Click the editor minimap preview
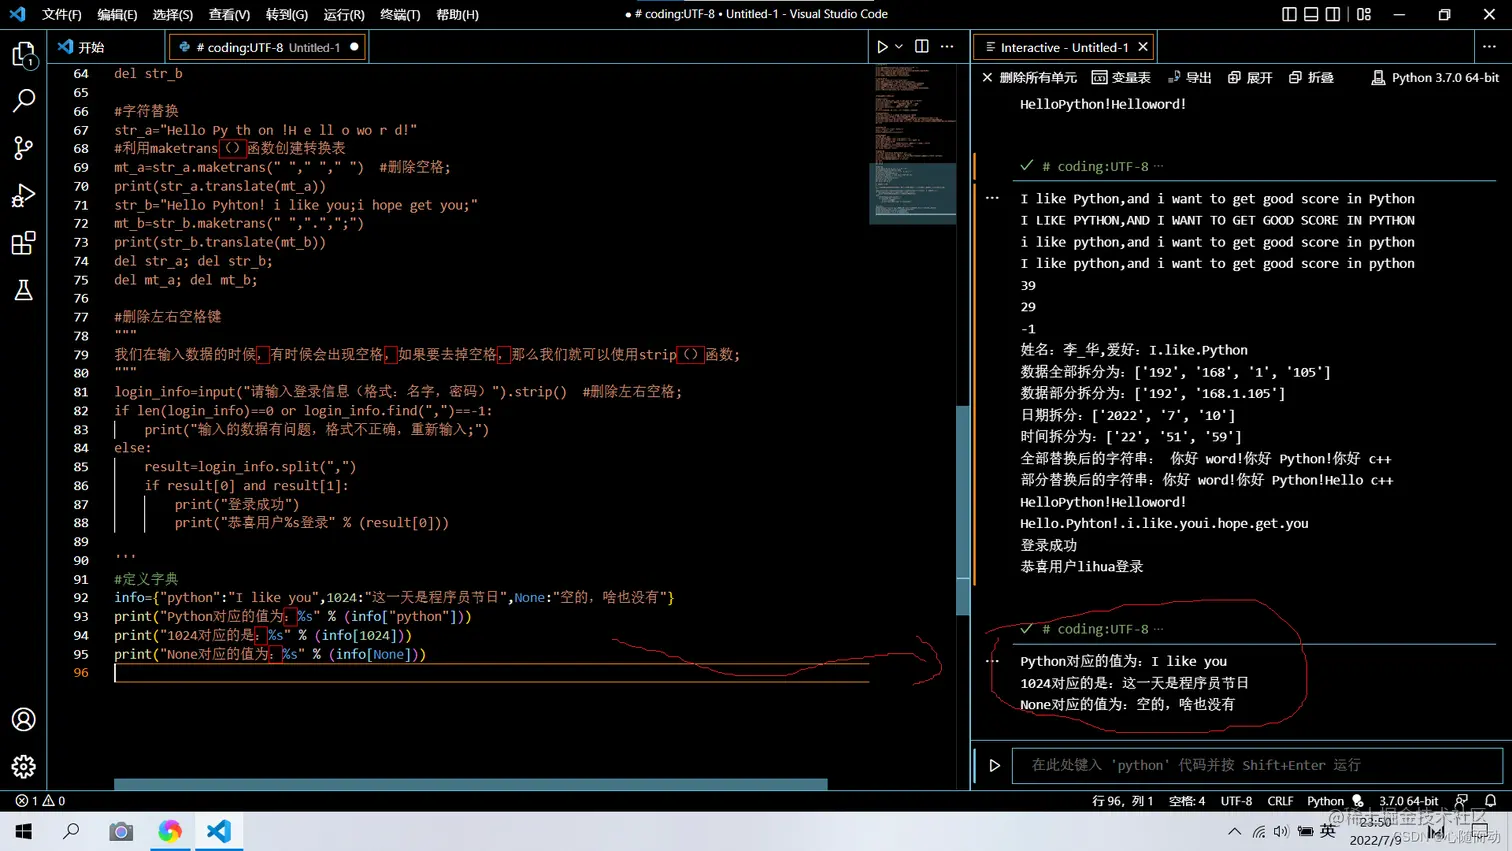1512x851 pixels. (913, 144)
